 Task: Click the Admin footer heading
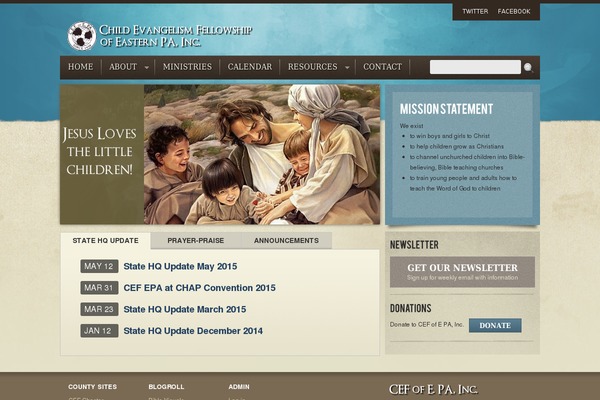tap(239, 387)
